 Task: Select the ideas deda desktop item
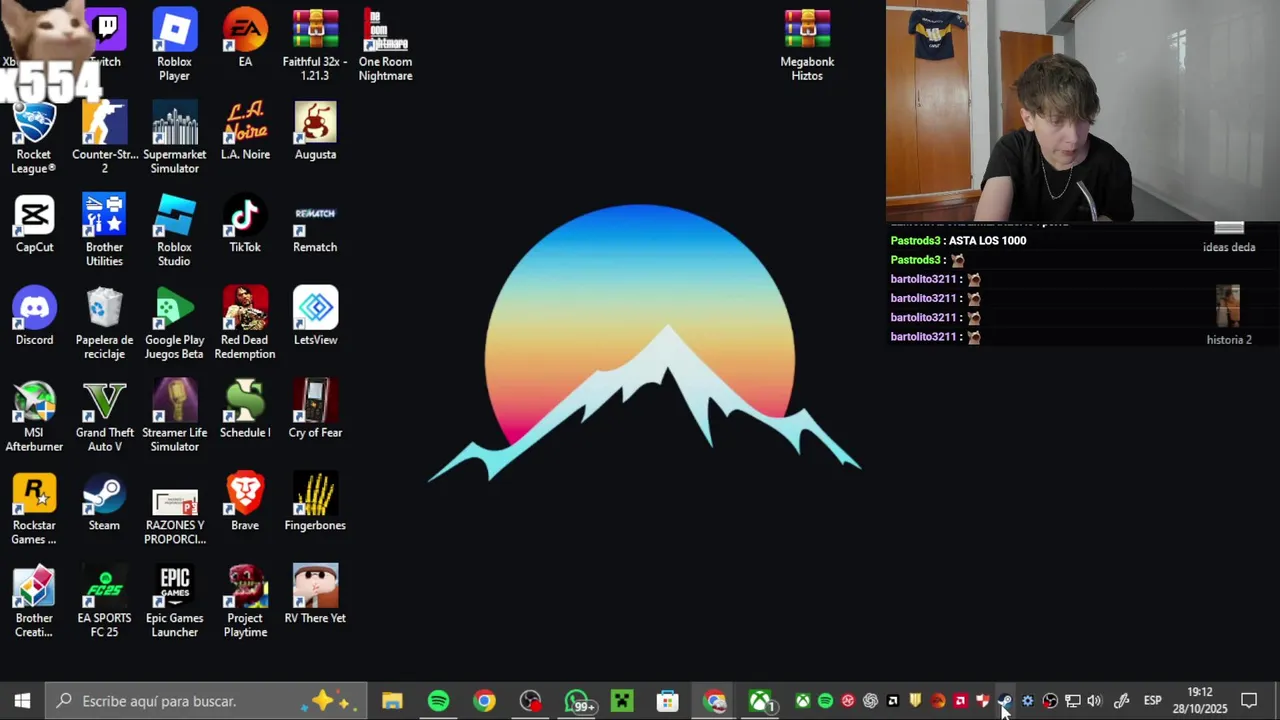[x=1229, y=238]
